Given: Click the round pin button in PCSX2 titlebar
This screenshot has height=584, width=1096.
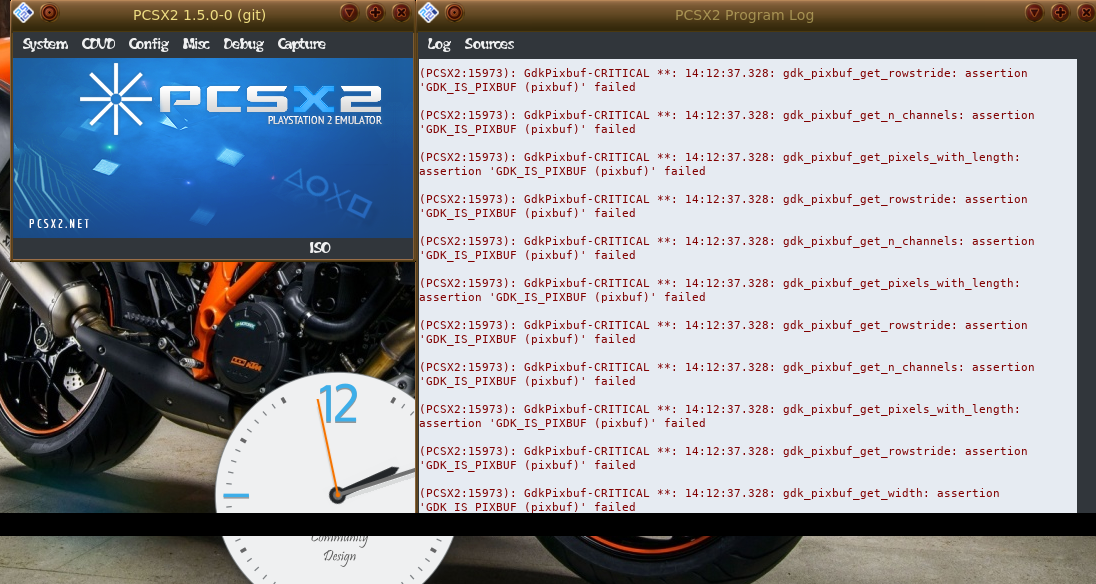Looking at the screenshot, I should 49,13.
